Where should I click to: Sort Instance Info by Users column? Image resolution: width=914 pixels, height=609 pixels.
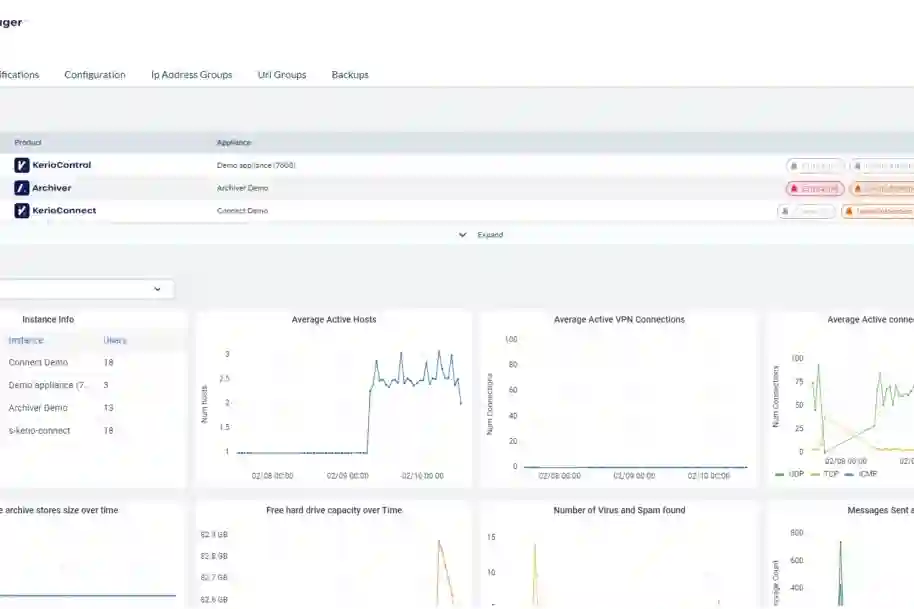click(x=115, y=340)
